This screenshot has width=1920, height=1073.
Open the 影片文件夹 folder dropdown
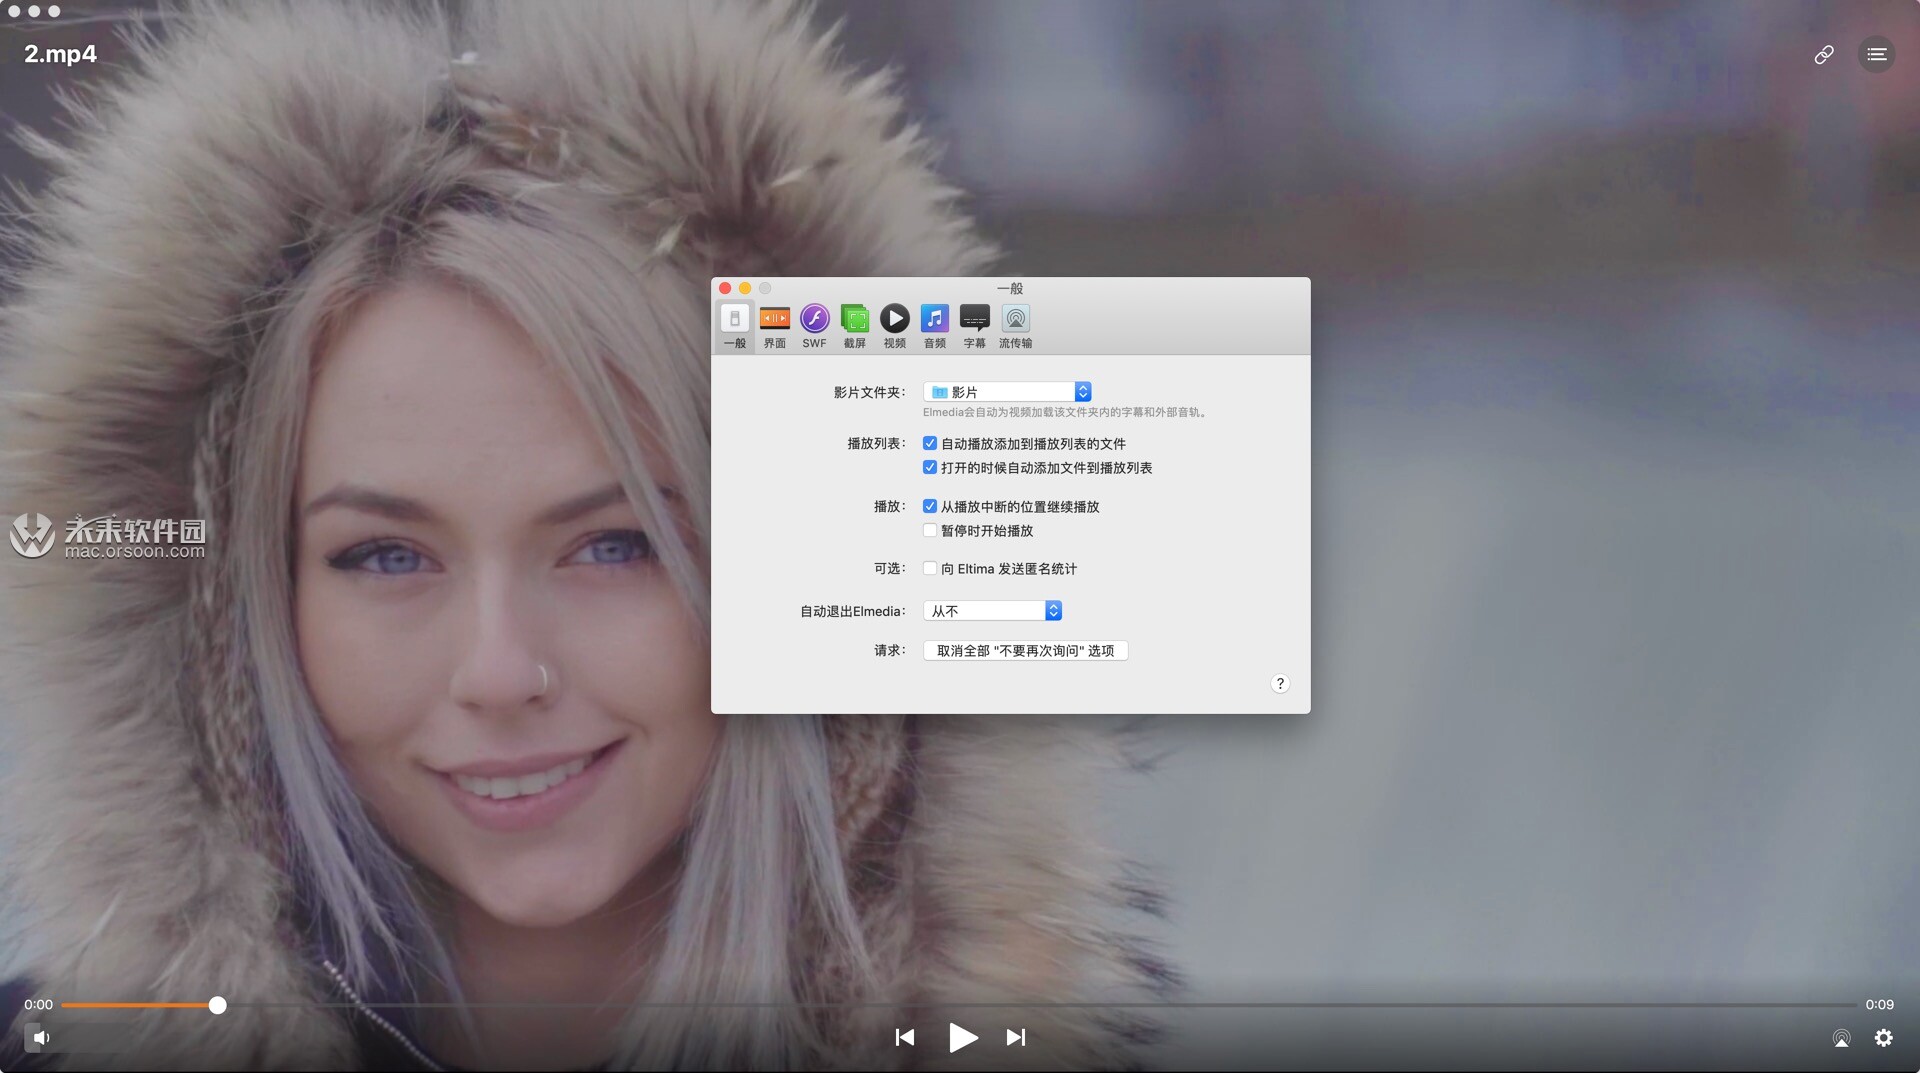coord(1007,392)
